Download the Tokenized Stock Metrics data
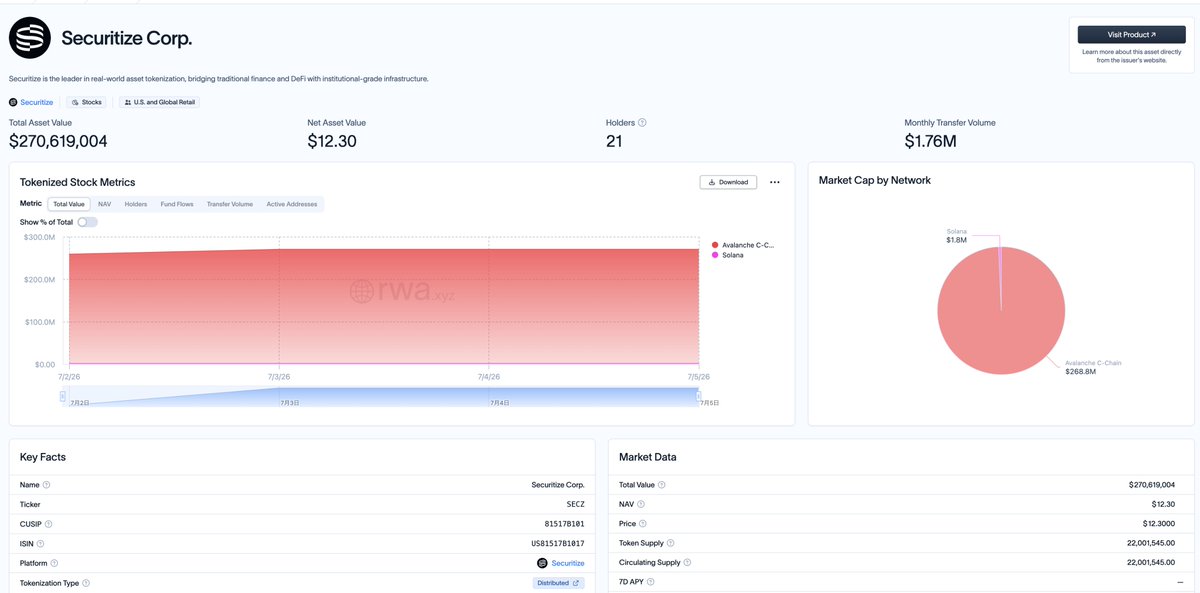Viewport: 1200px width, 593px height. tap(728, 182)
